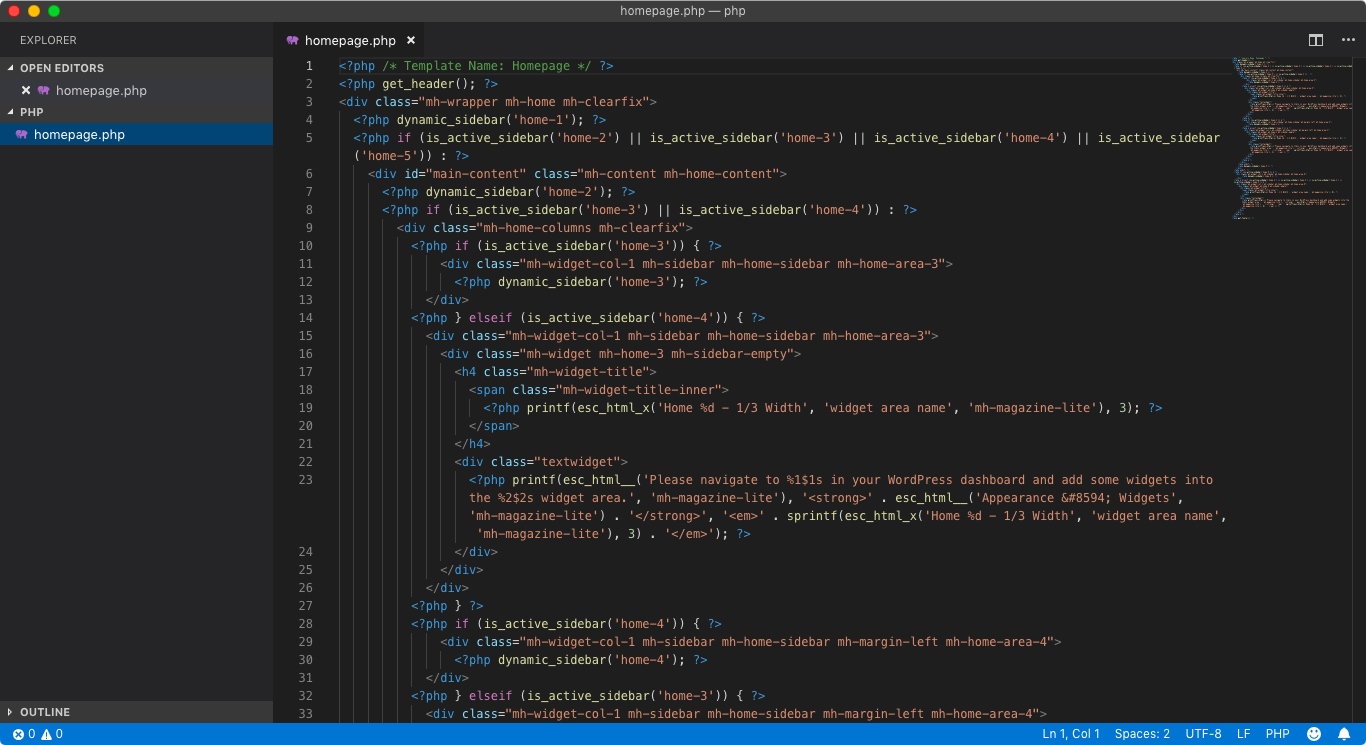This screenshot has width=1366, height=745.
Task: Change end of line sequence LF
Action: point(1243,734)
